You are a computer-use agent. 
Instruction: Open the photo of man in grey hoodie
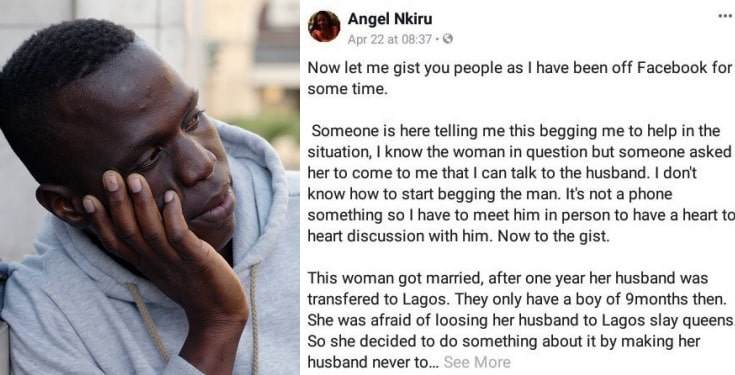[x=150, y=188]
